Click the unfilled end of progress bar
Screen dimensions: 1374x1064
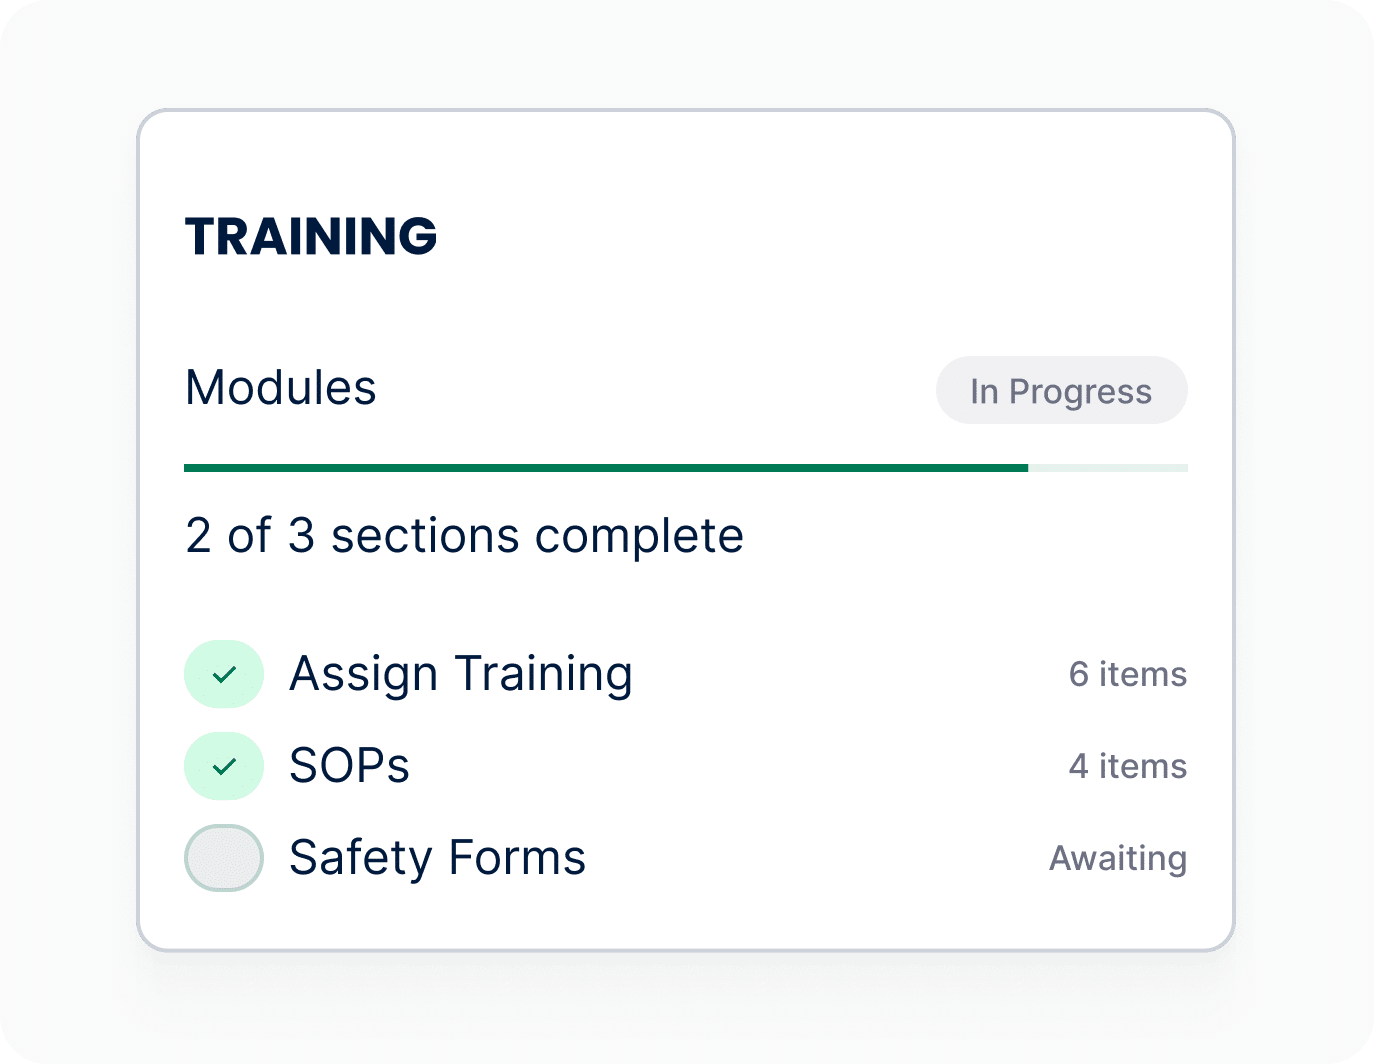click(x=1108, y=468)
